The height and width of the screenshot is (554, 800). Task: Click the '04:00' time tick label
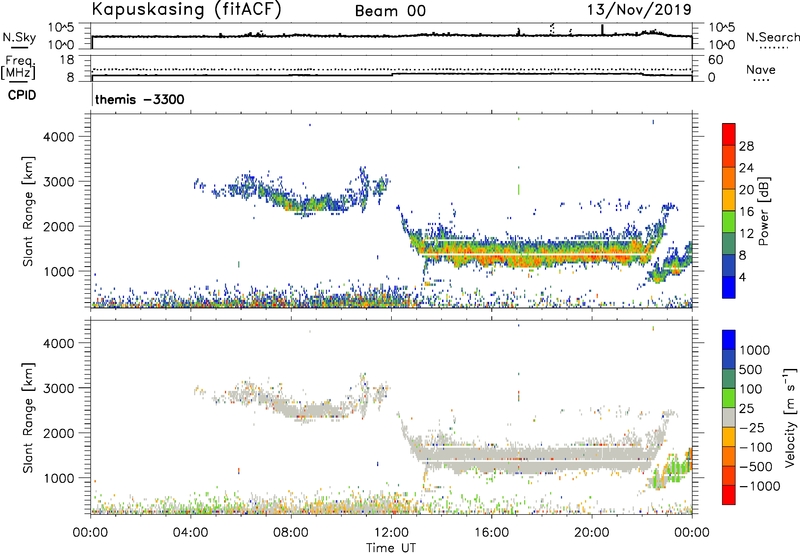[191, 533]
